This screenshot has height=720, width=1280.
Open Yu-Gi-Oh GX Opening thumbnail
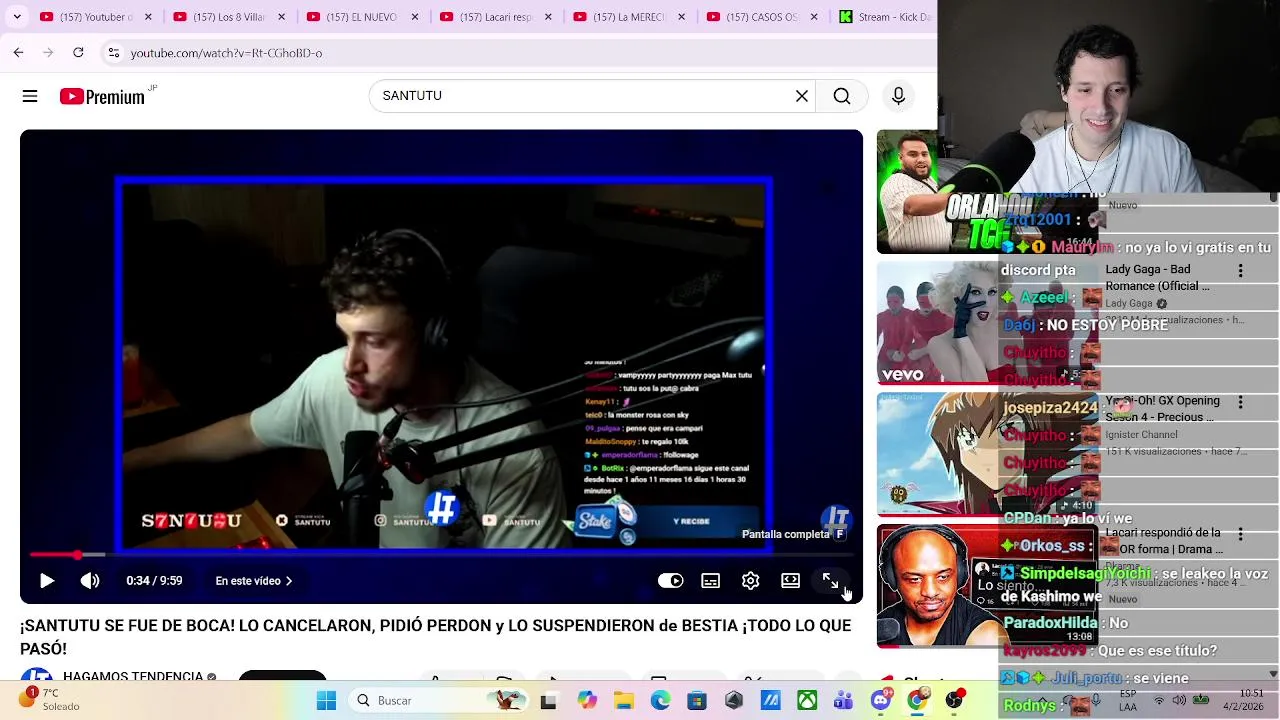pos(938,454)
